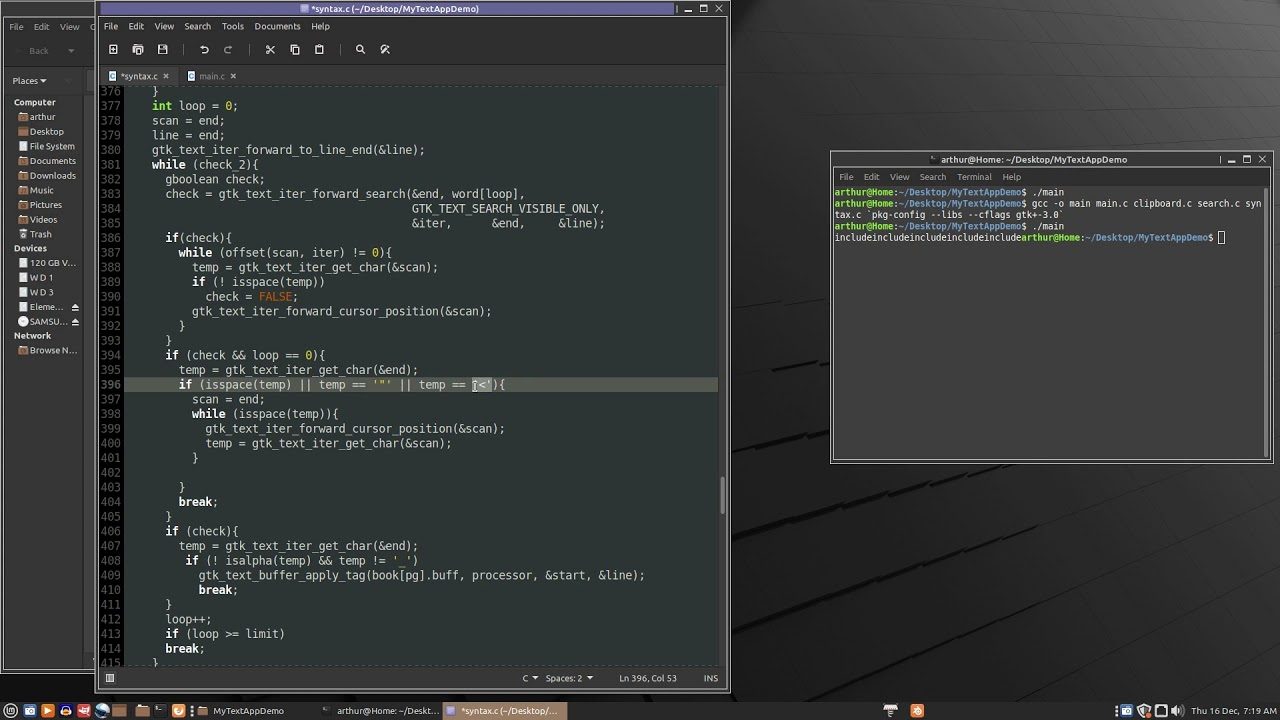Open the Spaces: 2 indentation dropdown
This screenshot has height=720, width=1280.
569,678
